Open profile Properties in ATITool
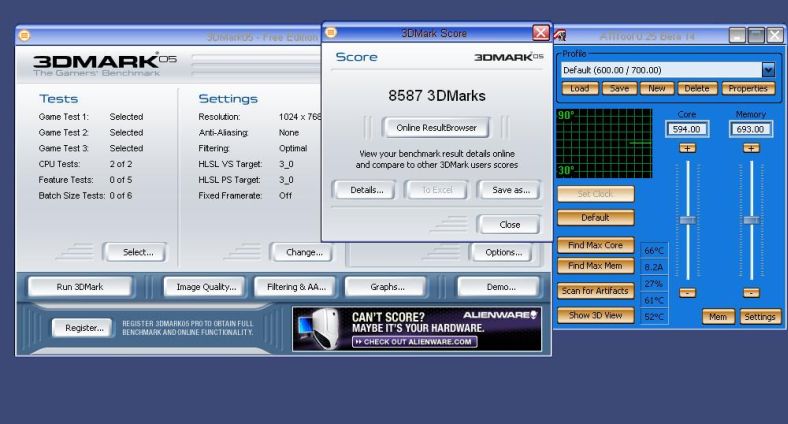 click(x=748, y=88)
